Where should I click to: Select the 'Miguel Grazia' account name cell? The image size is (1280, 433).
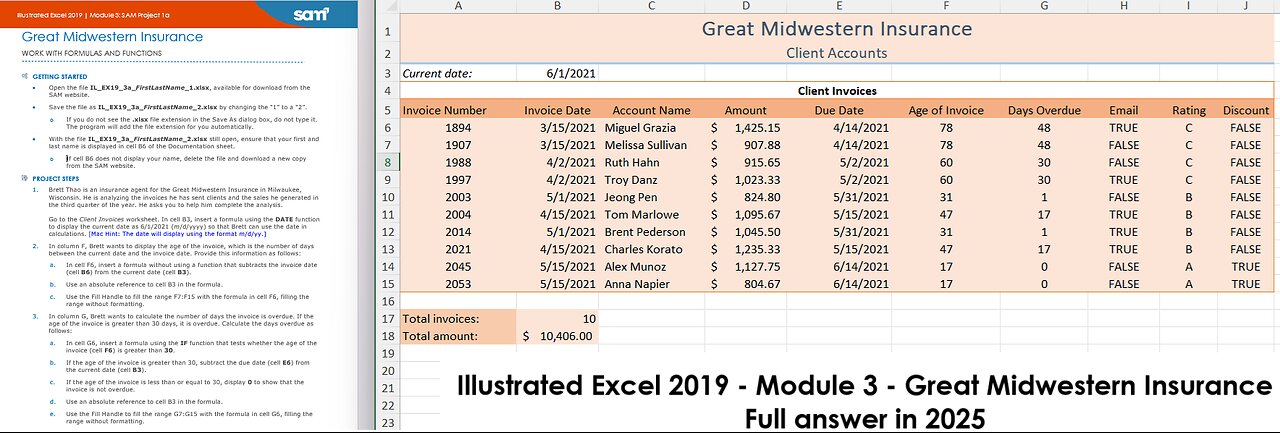click(x=651, y=128)
